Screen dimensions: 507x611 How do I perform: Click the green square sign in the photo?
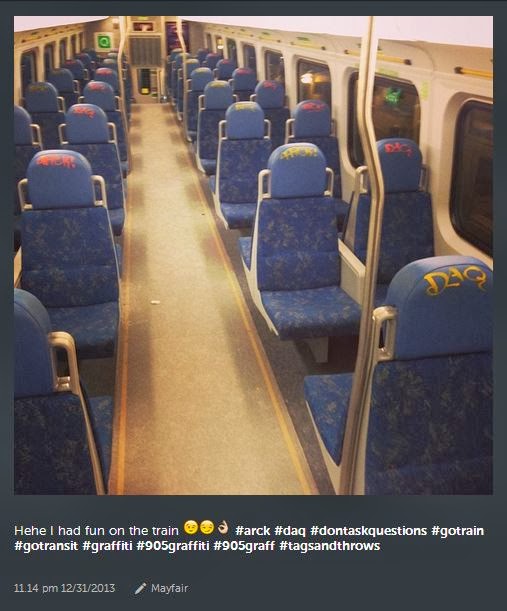tap(103, 41)
